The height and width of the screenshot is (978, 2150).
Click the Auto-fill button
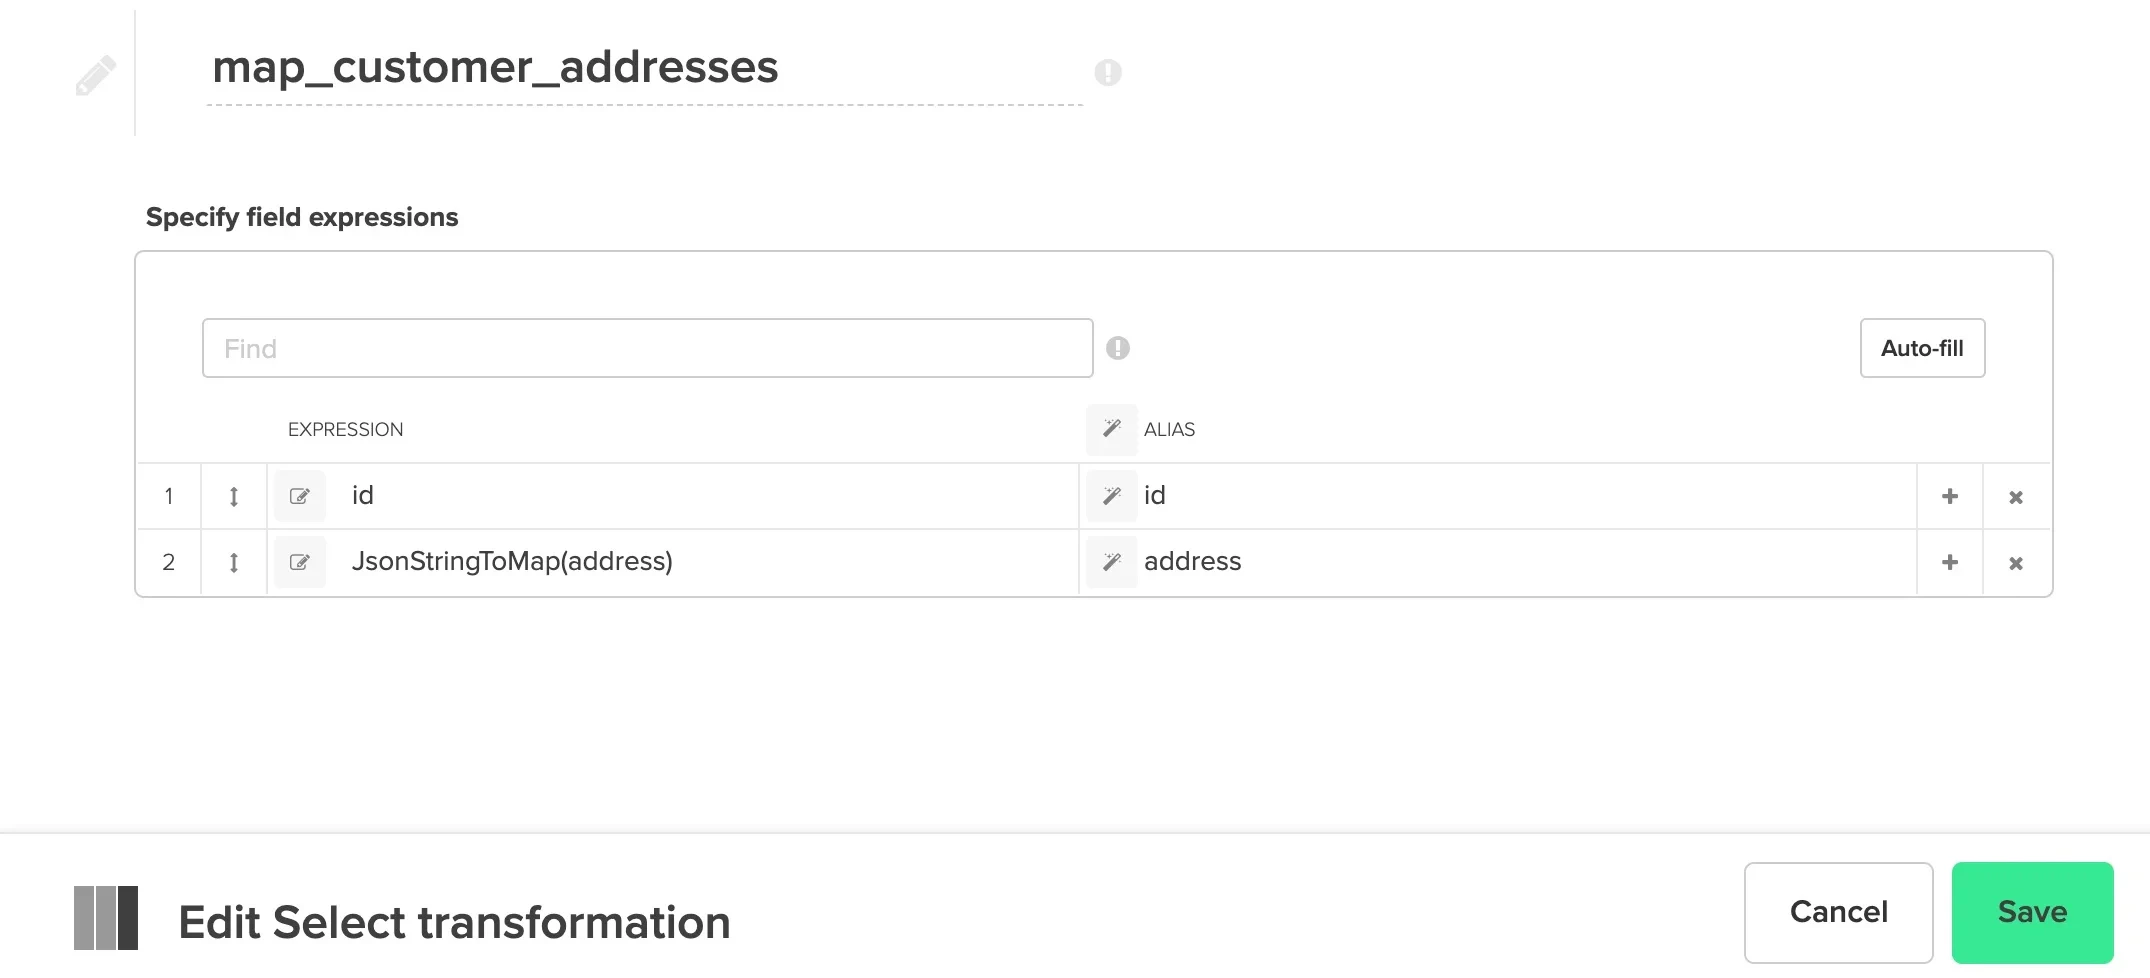(x=1921, y=348)
